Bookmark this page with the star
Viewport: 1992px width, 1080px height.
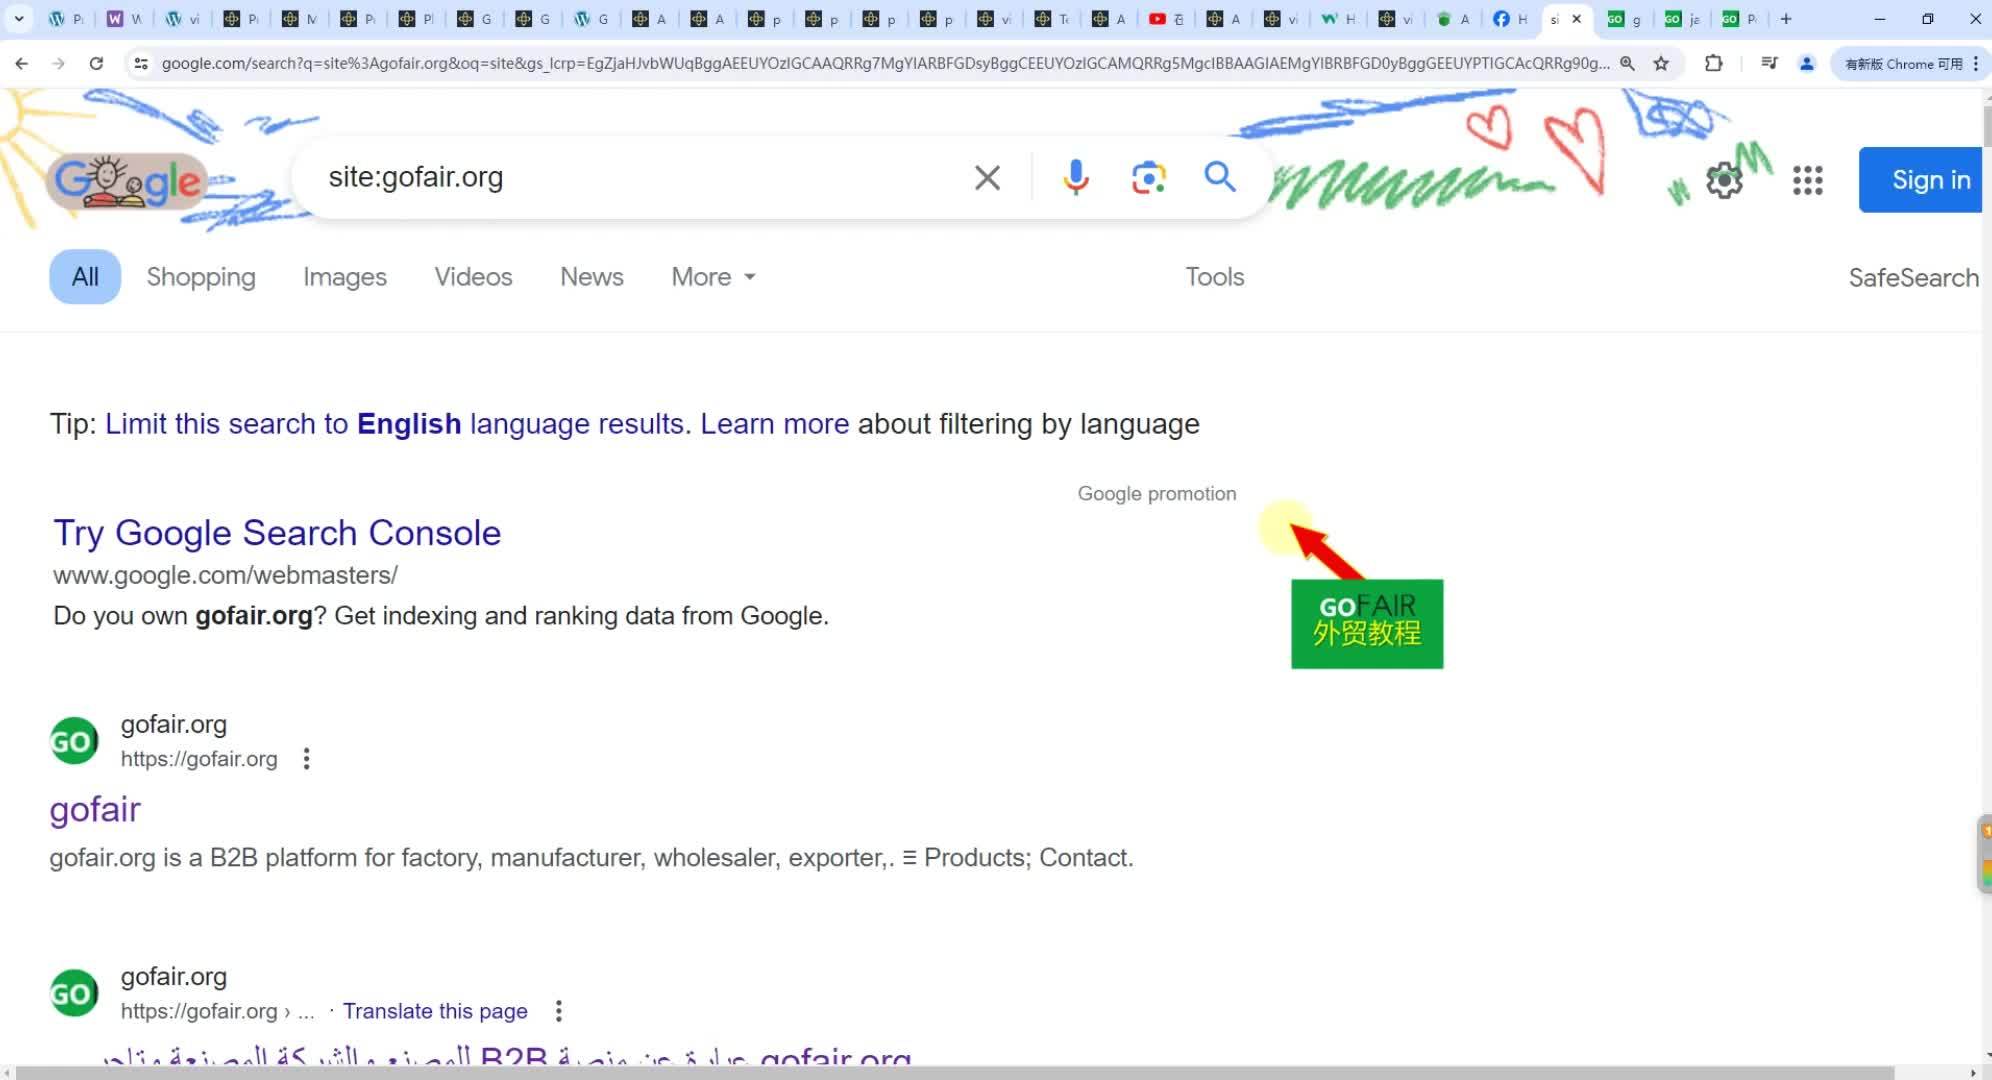coord(1661,63)
